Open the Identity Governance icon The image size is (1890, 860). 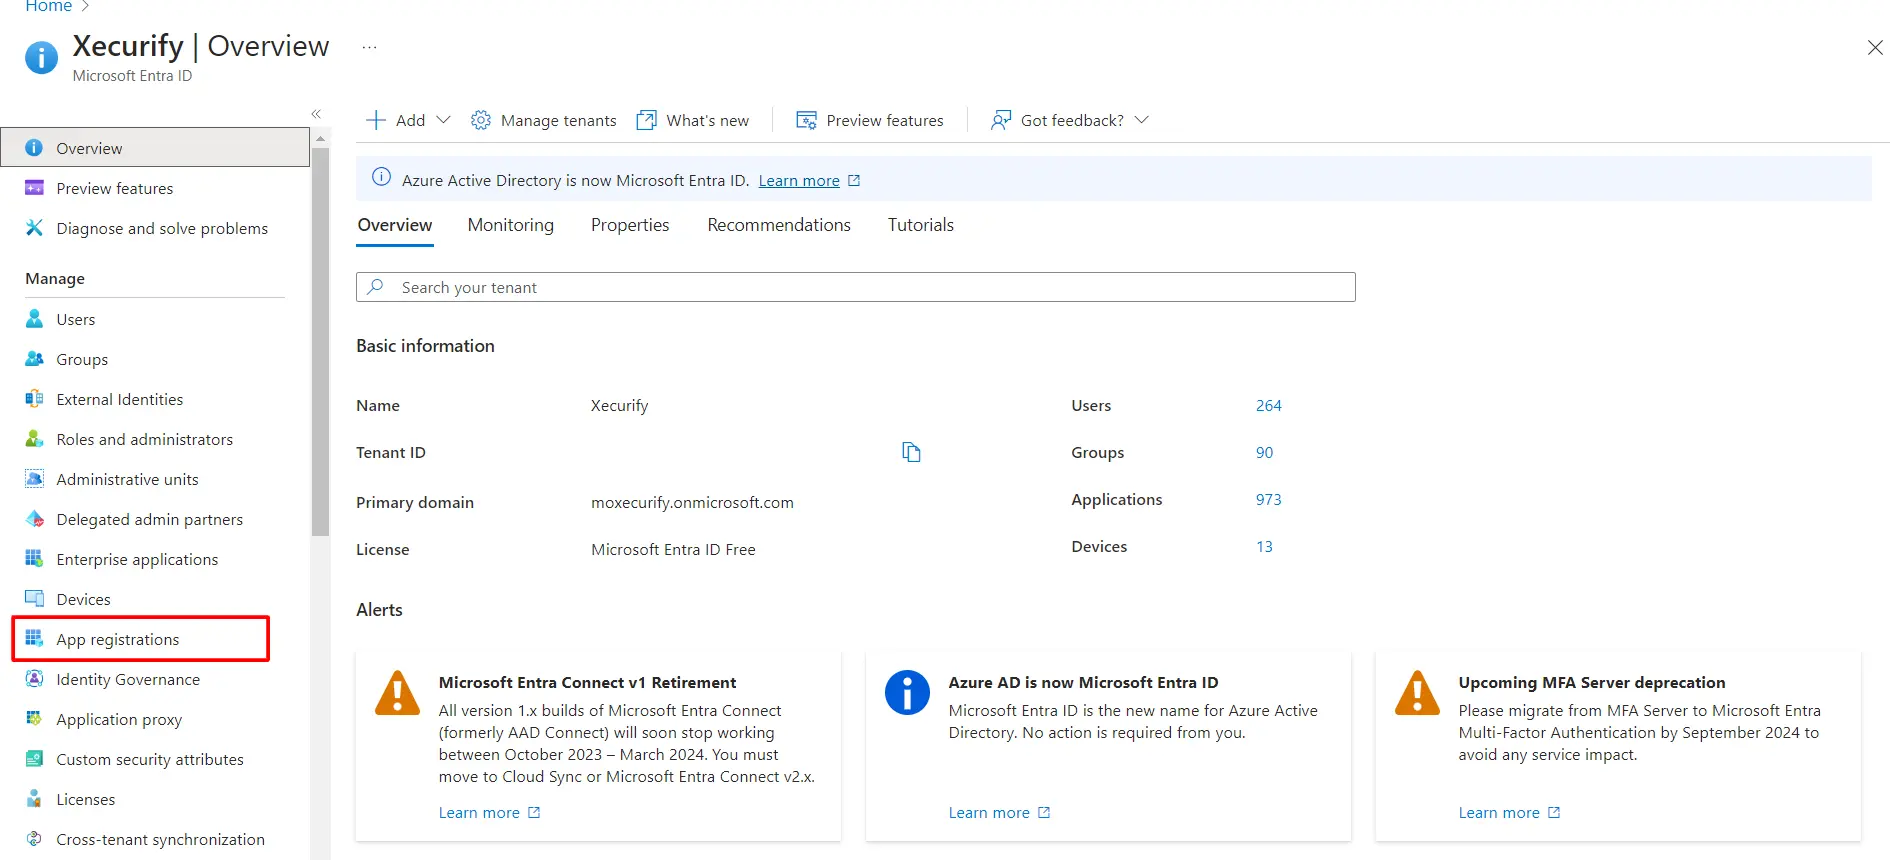pos(34,679)
